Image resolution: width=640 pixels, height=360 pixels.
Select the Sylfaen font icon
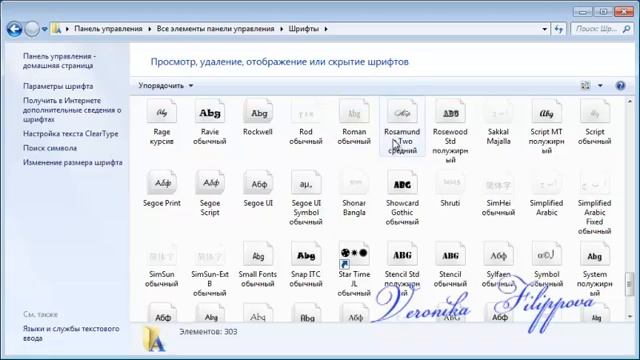click(498, 254)
